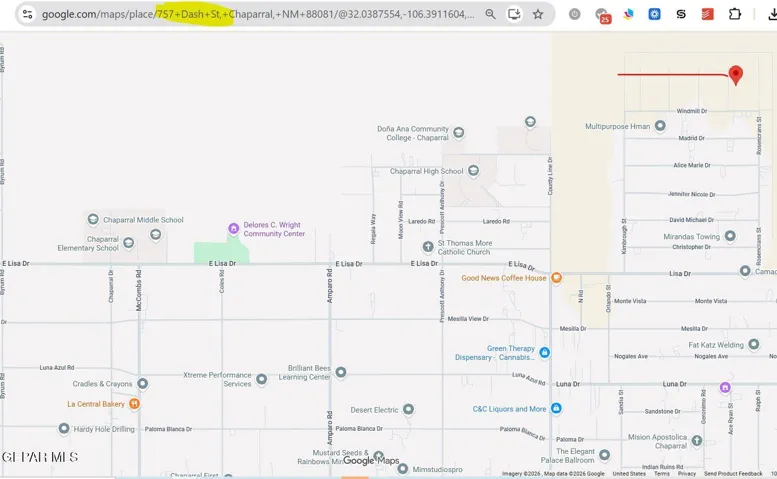Select St Thomas More Catholic Church marker
The image size is (777, 479).
(428, 247)
